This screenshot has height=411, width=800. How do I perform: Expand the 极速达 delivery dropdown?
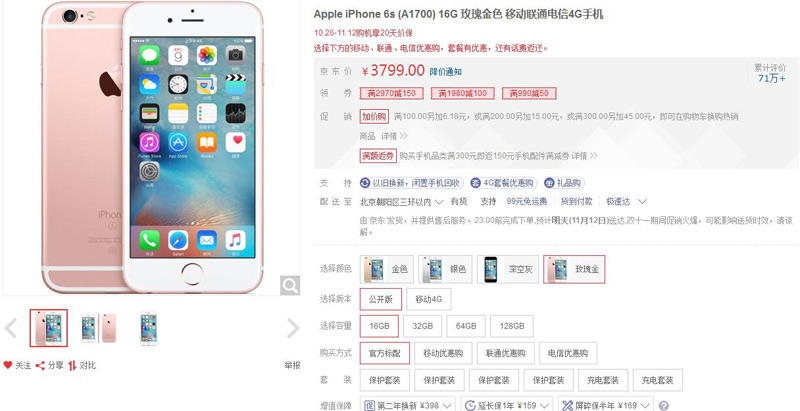click(x=627, y=202)
